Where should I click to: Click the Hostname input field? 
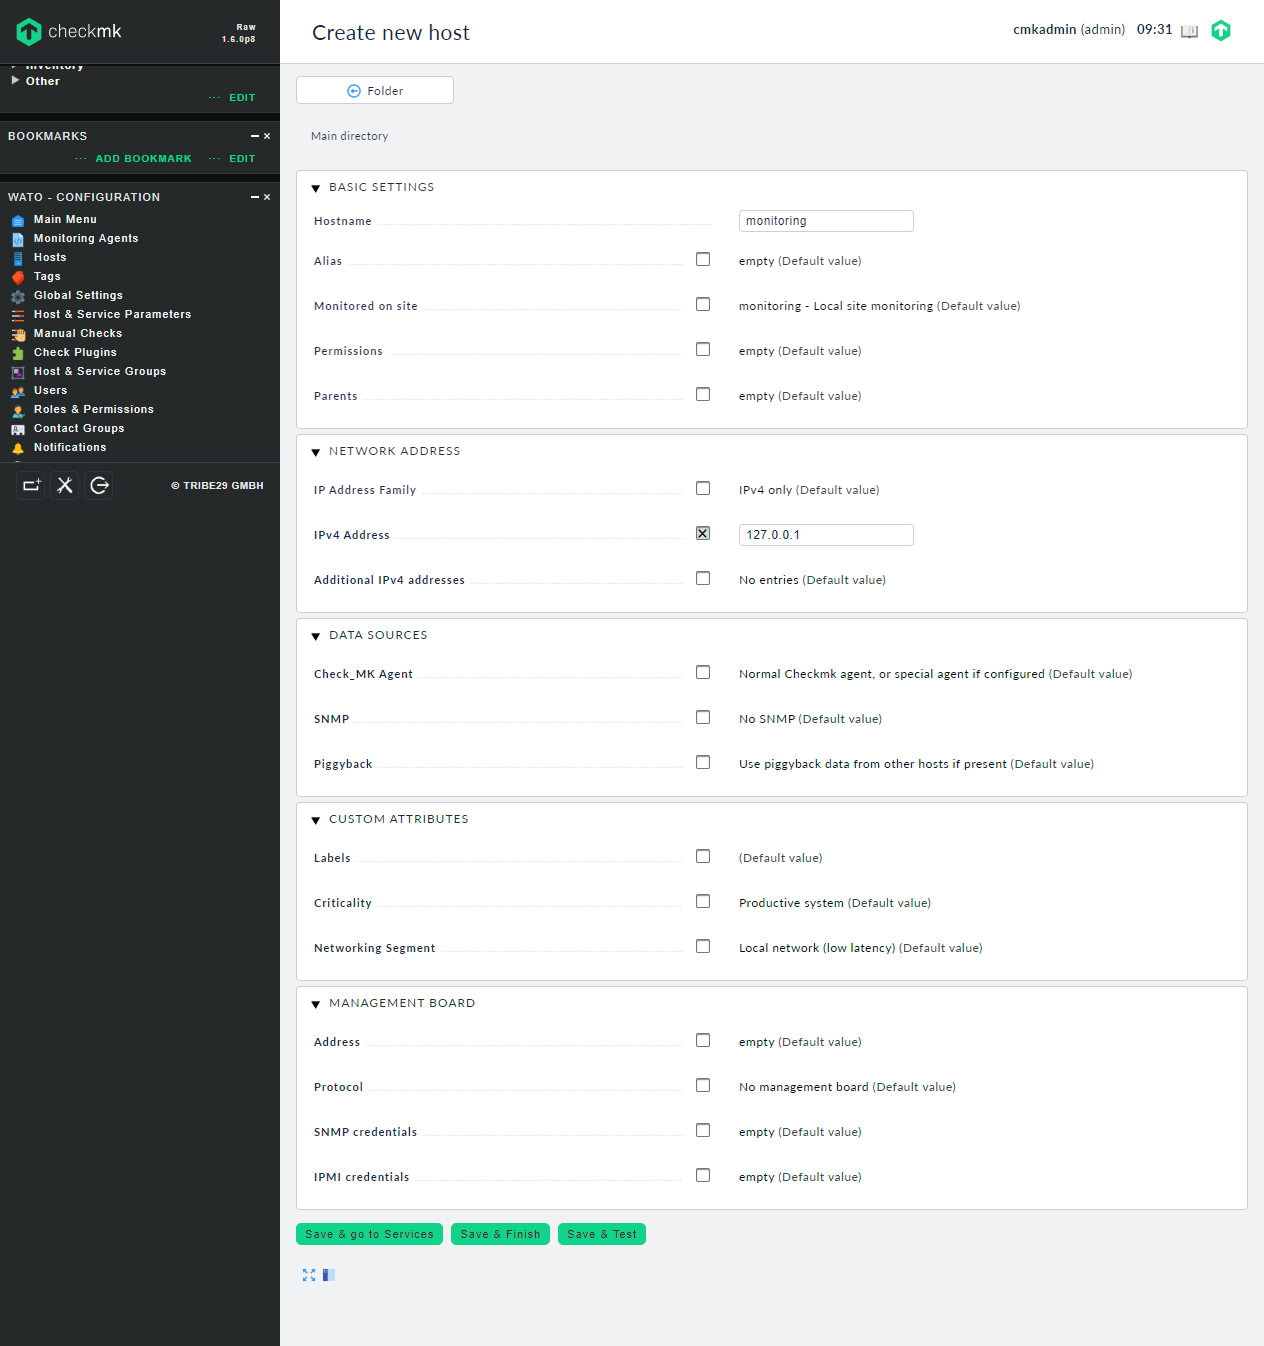point(826,221)
